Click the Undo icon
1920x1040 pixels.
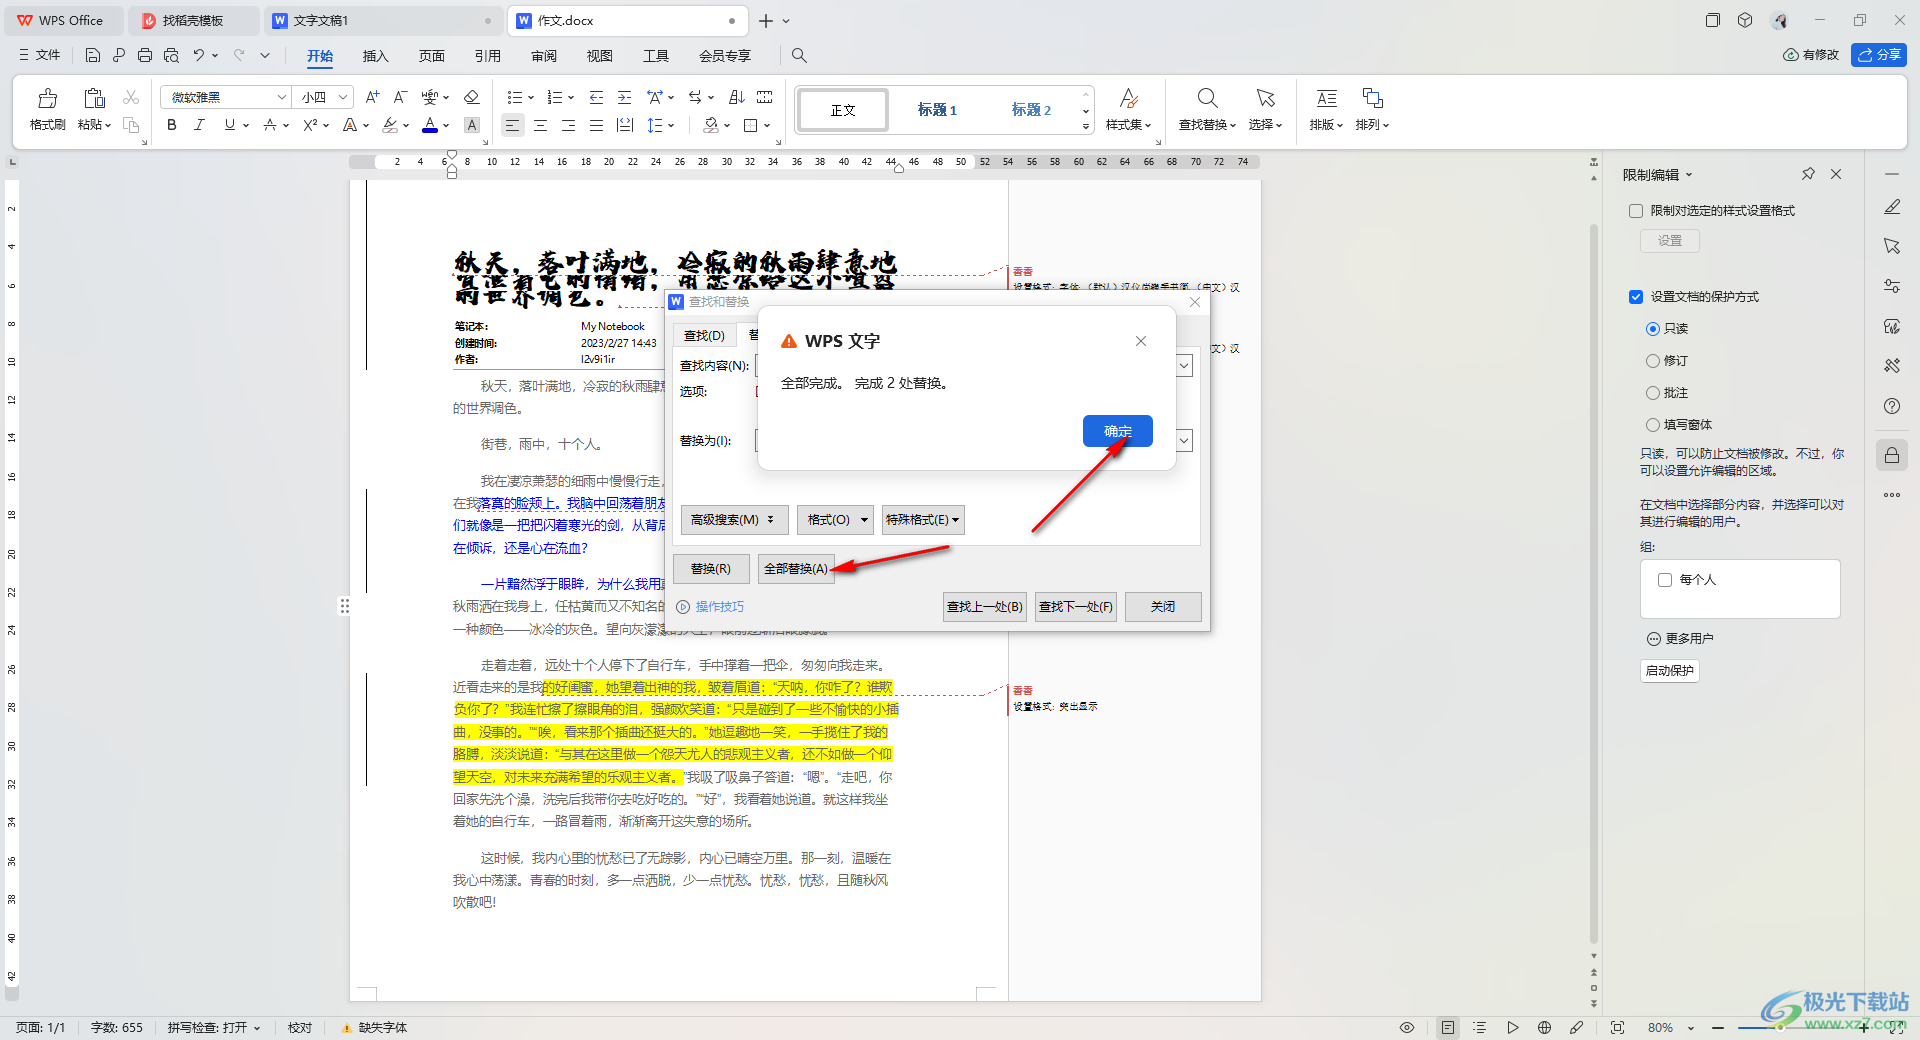click(x=199, y=55)
